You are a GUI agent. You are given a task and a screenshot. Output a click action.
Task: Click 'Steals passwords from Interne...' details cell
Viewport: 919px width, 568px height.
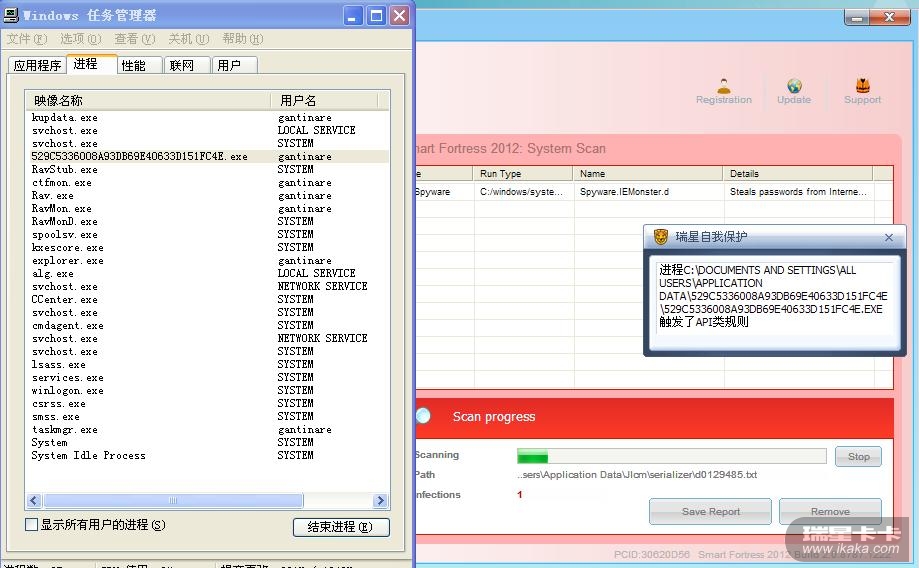point(798,192)
